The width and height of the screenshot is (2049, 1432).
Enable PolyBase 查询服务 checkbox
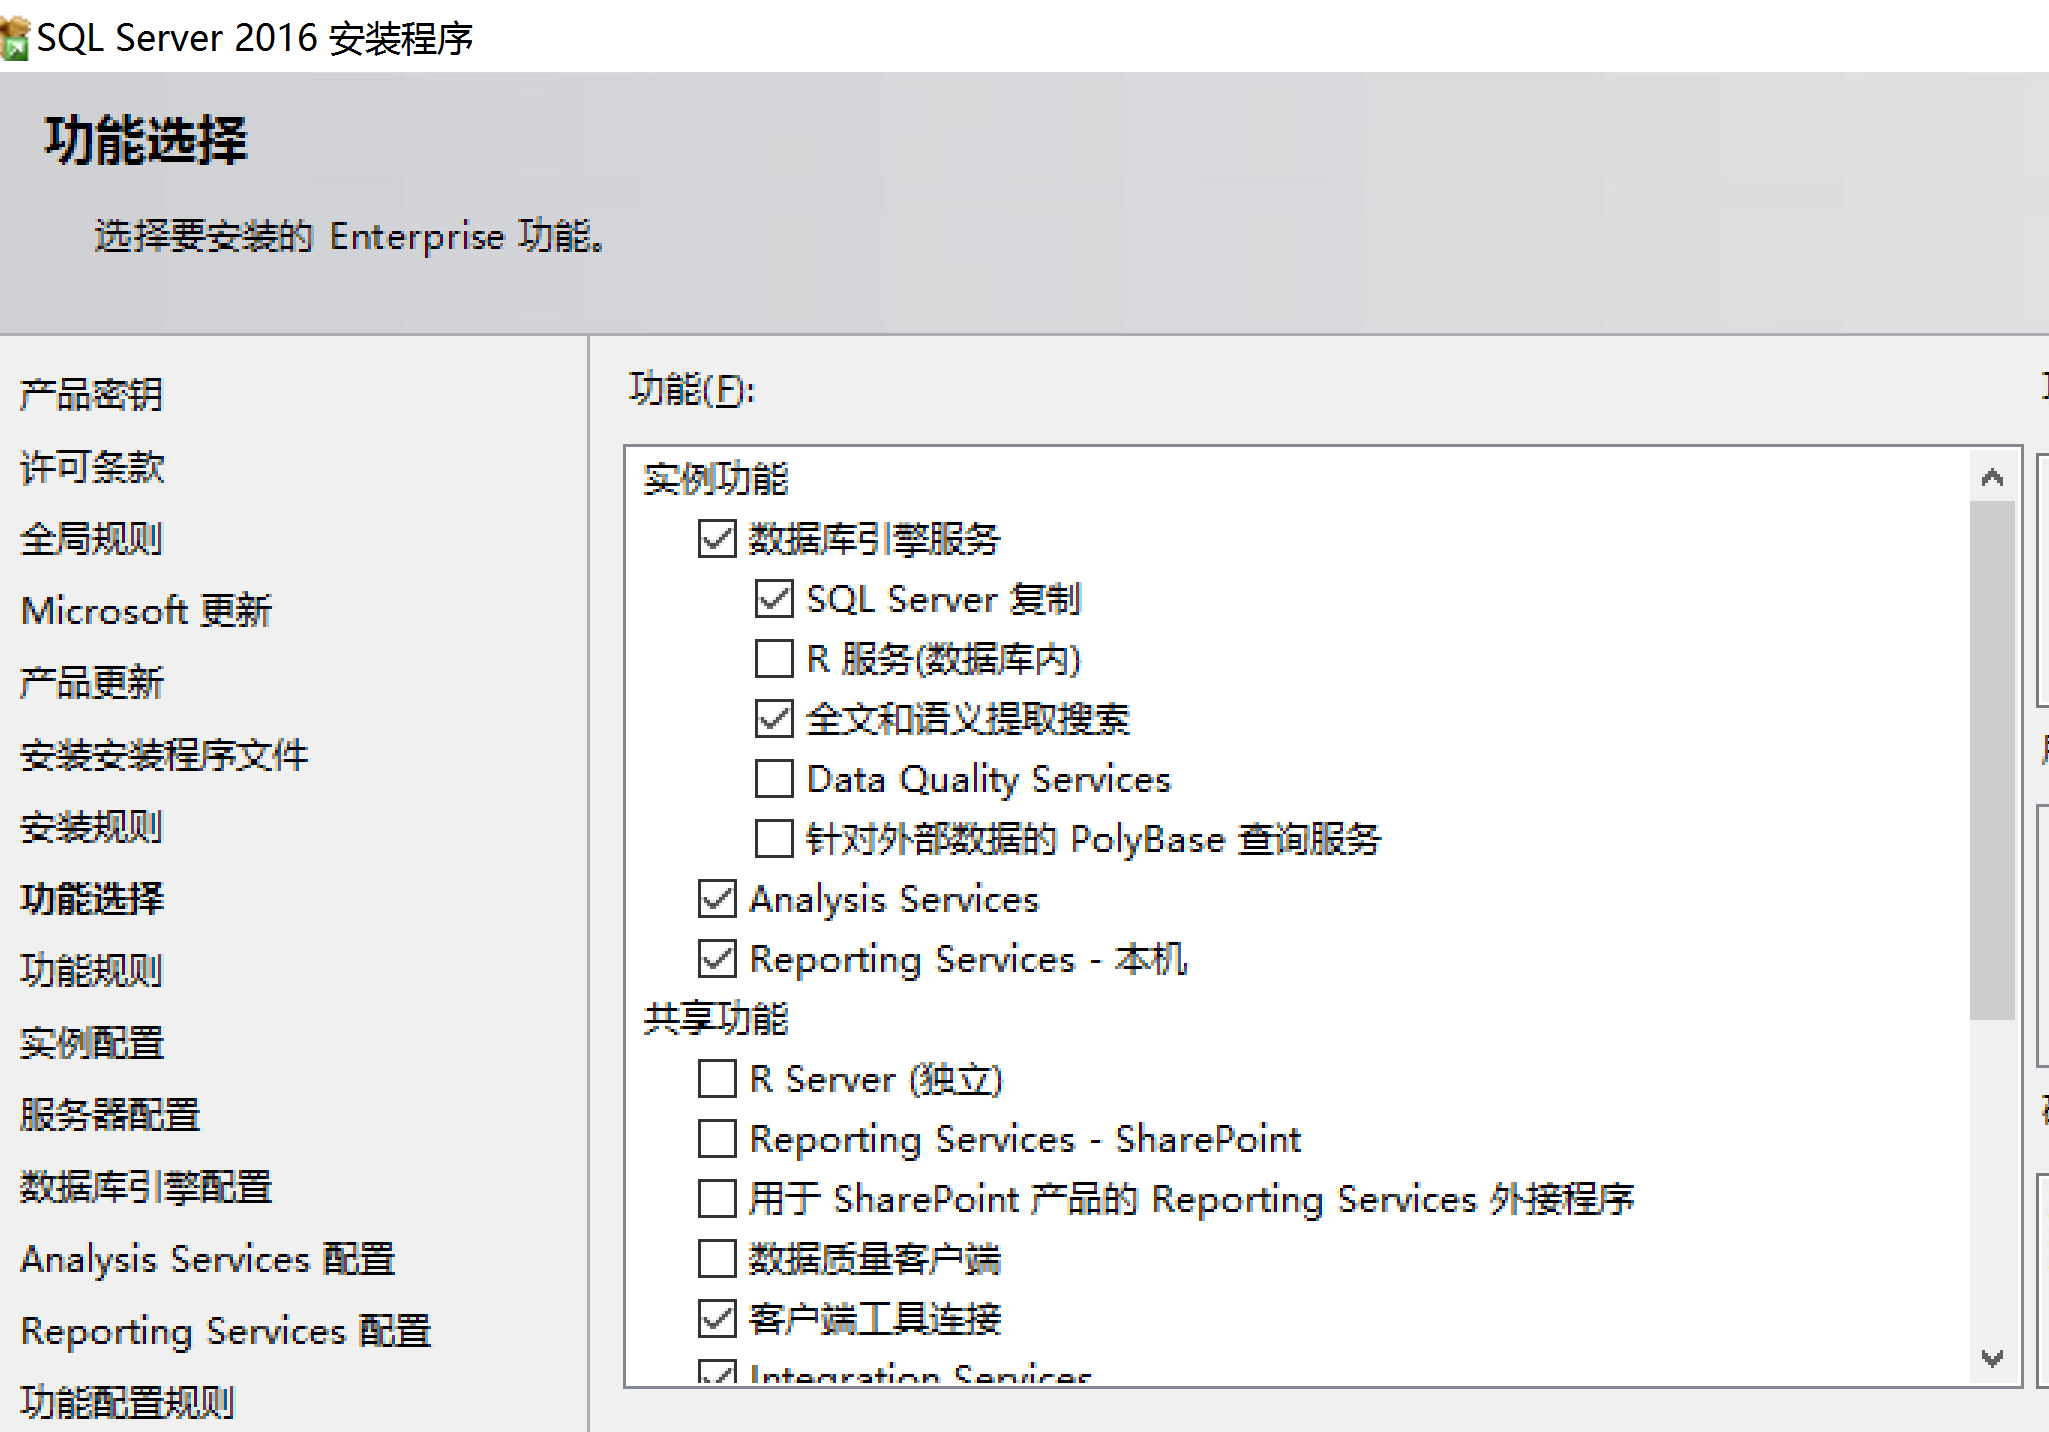click(774, 839)
